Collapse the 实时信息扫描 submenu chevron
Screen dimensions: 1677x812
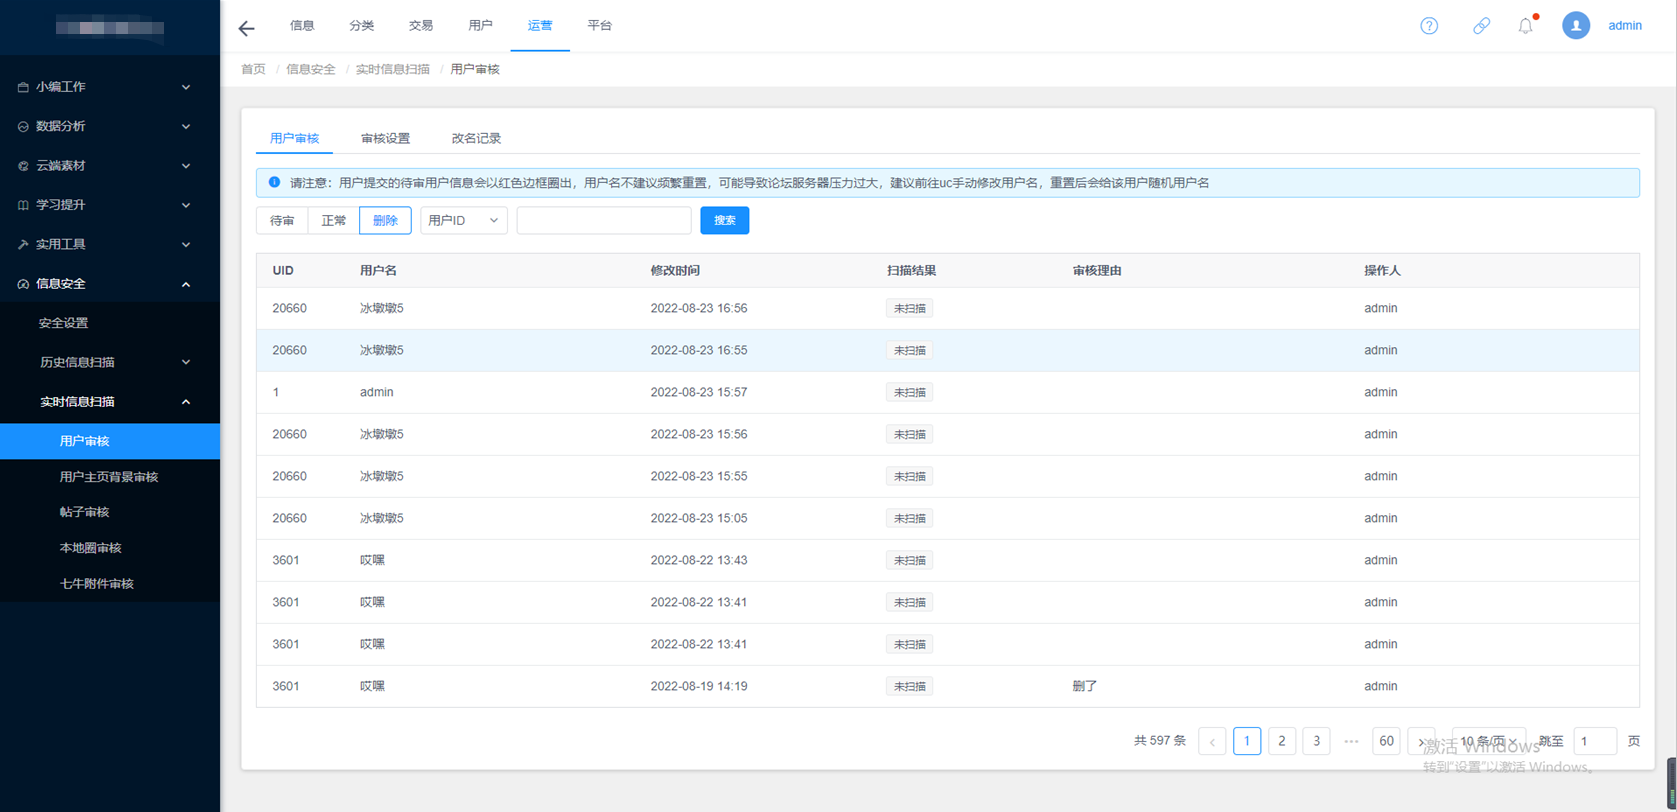[x=186, y=402]
